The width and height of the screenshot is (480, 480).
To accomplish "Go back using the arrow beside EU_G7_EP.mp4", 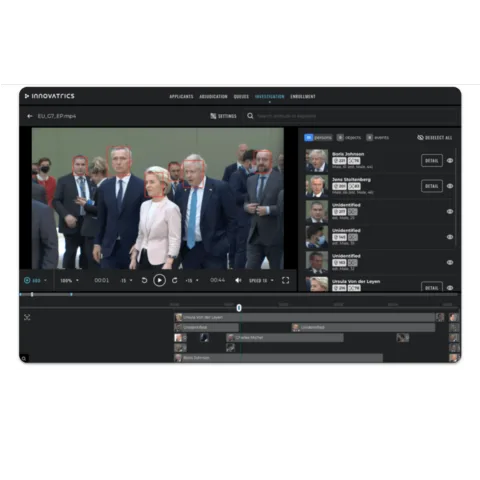I will [x=30, y=116].
